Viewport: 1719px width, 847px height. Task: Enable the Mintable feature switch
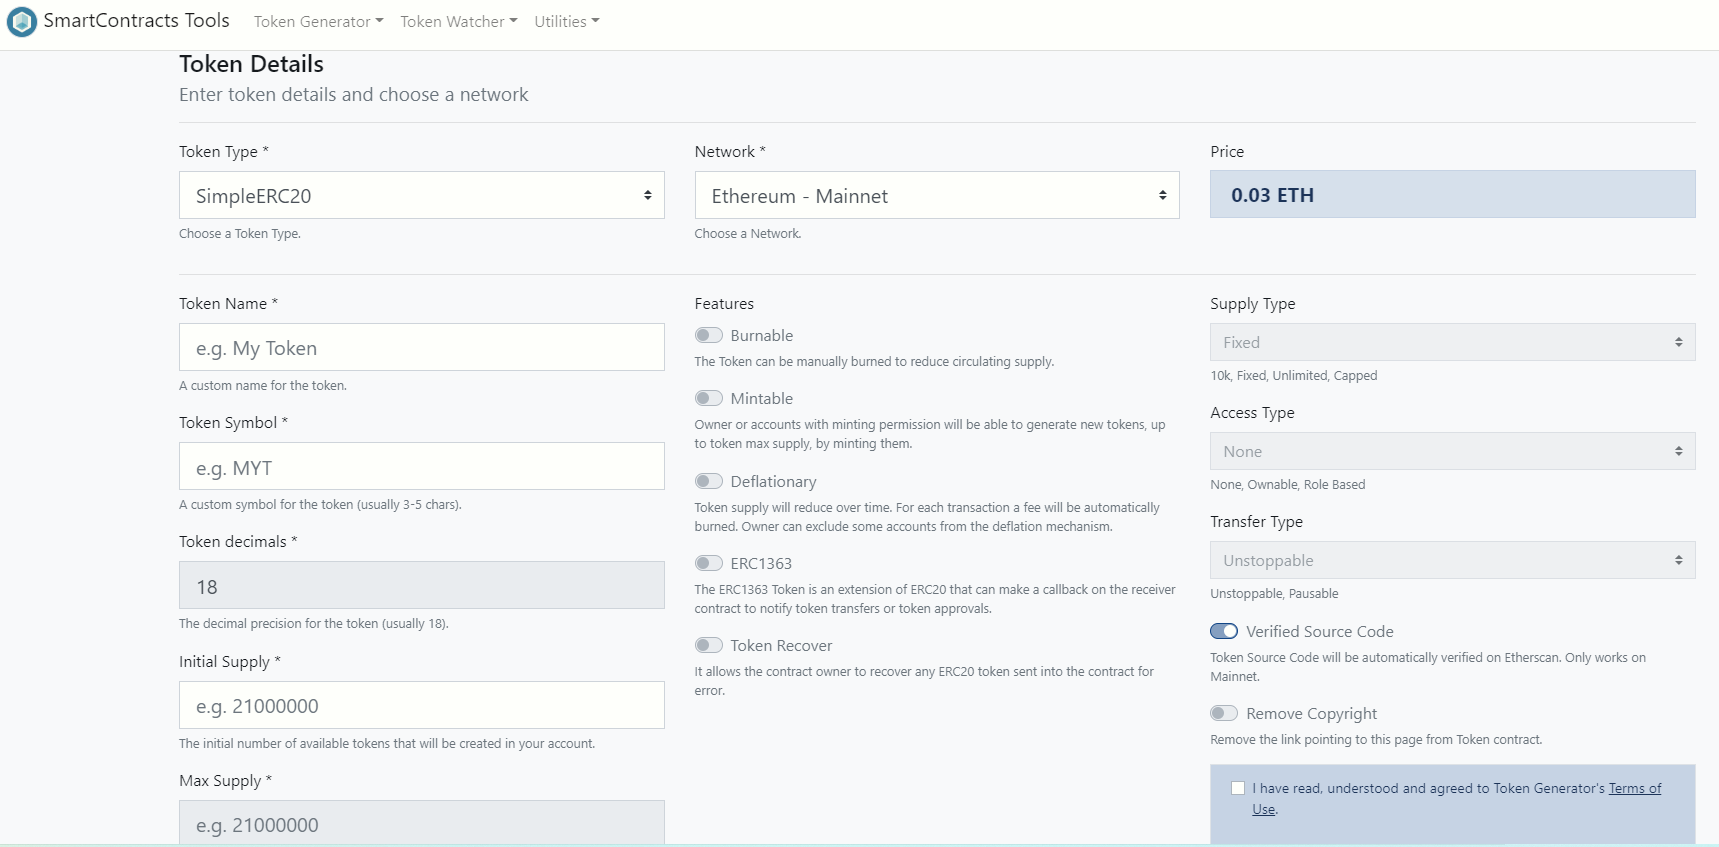click(708, 398)
